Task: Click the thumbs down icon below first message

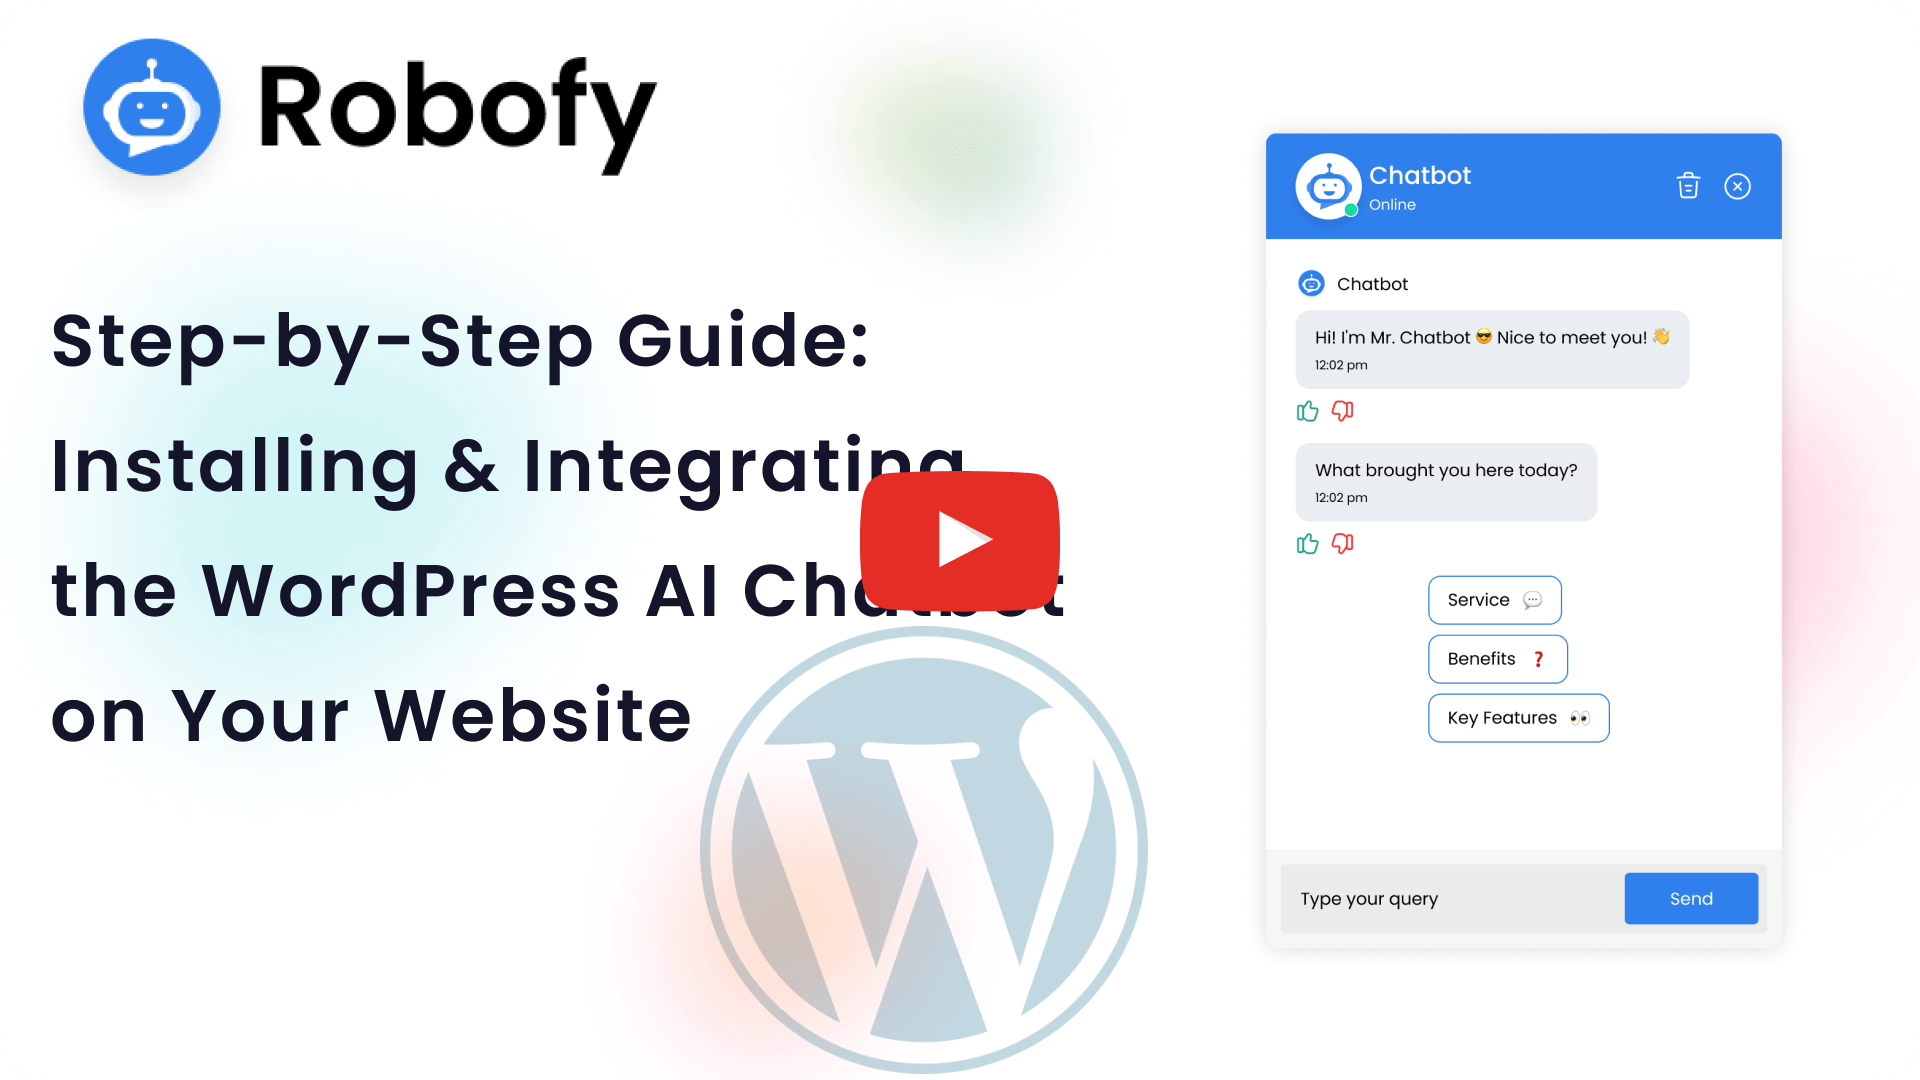Action: pos(1342,411)
